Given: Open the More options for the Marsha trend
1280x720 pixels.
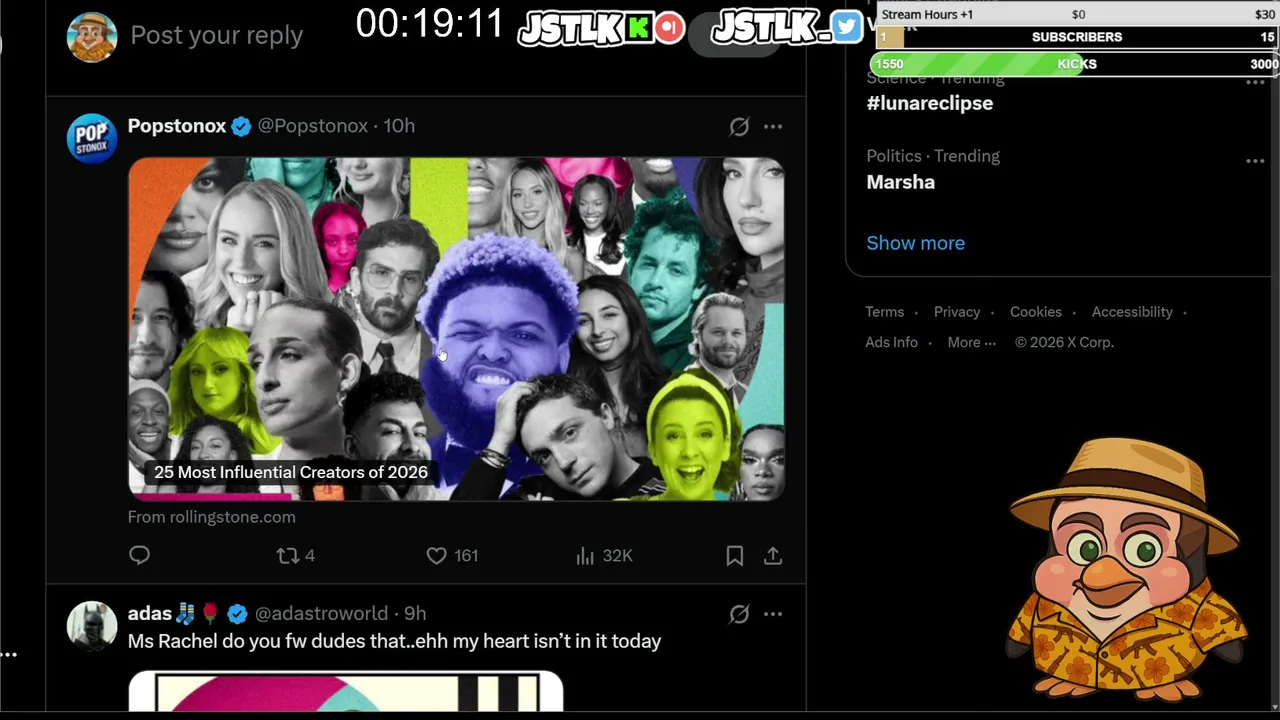Looking at the screenshot, I should [x=1255, y=160].
